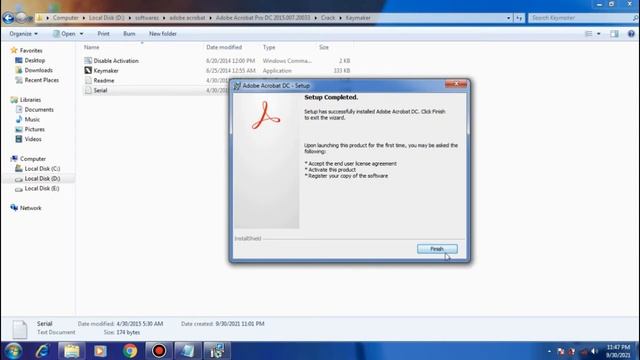Open Videos library

[33, 139]
